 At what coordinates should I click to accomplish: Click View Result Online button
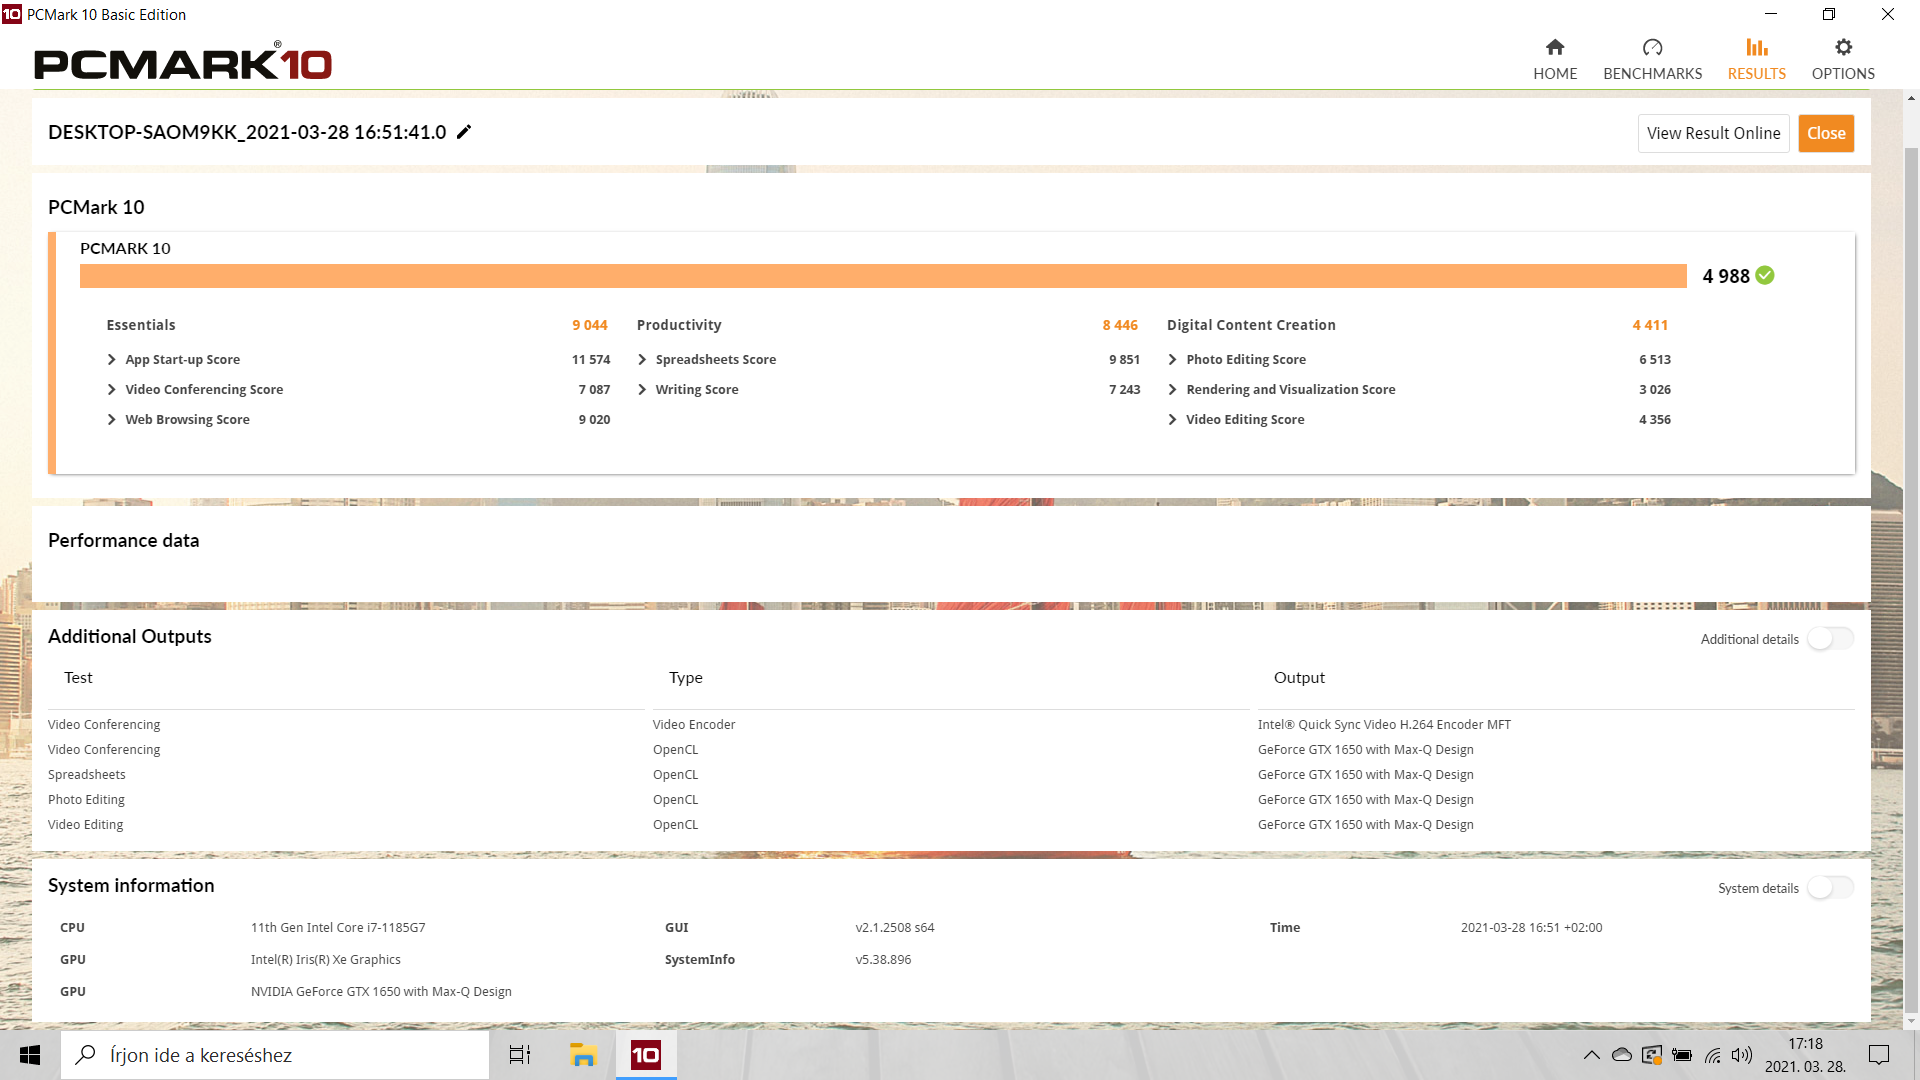click(x=1713, y=133)
